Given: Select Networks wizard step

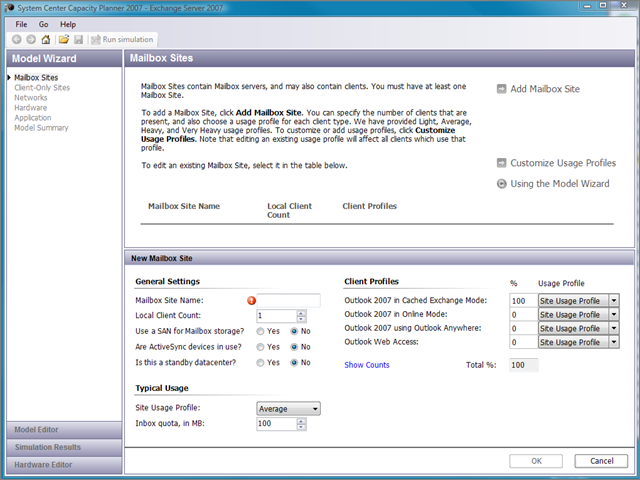Looking at the screenshot, I should 31,98.
